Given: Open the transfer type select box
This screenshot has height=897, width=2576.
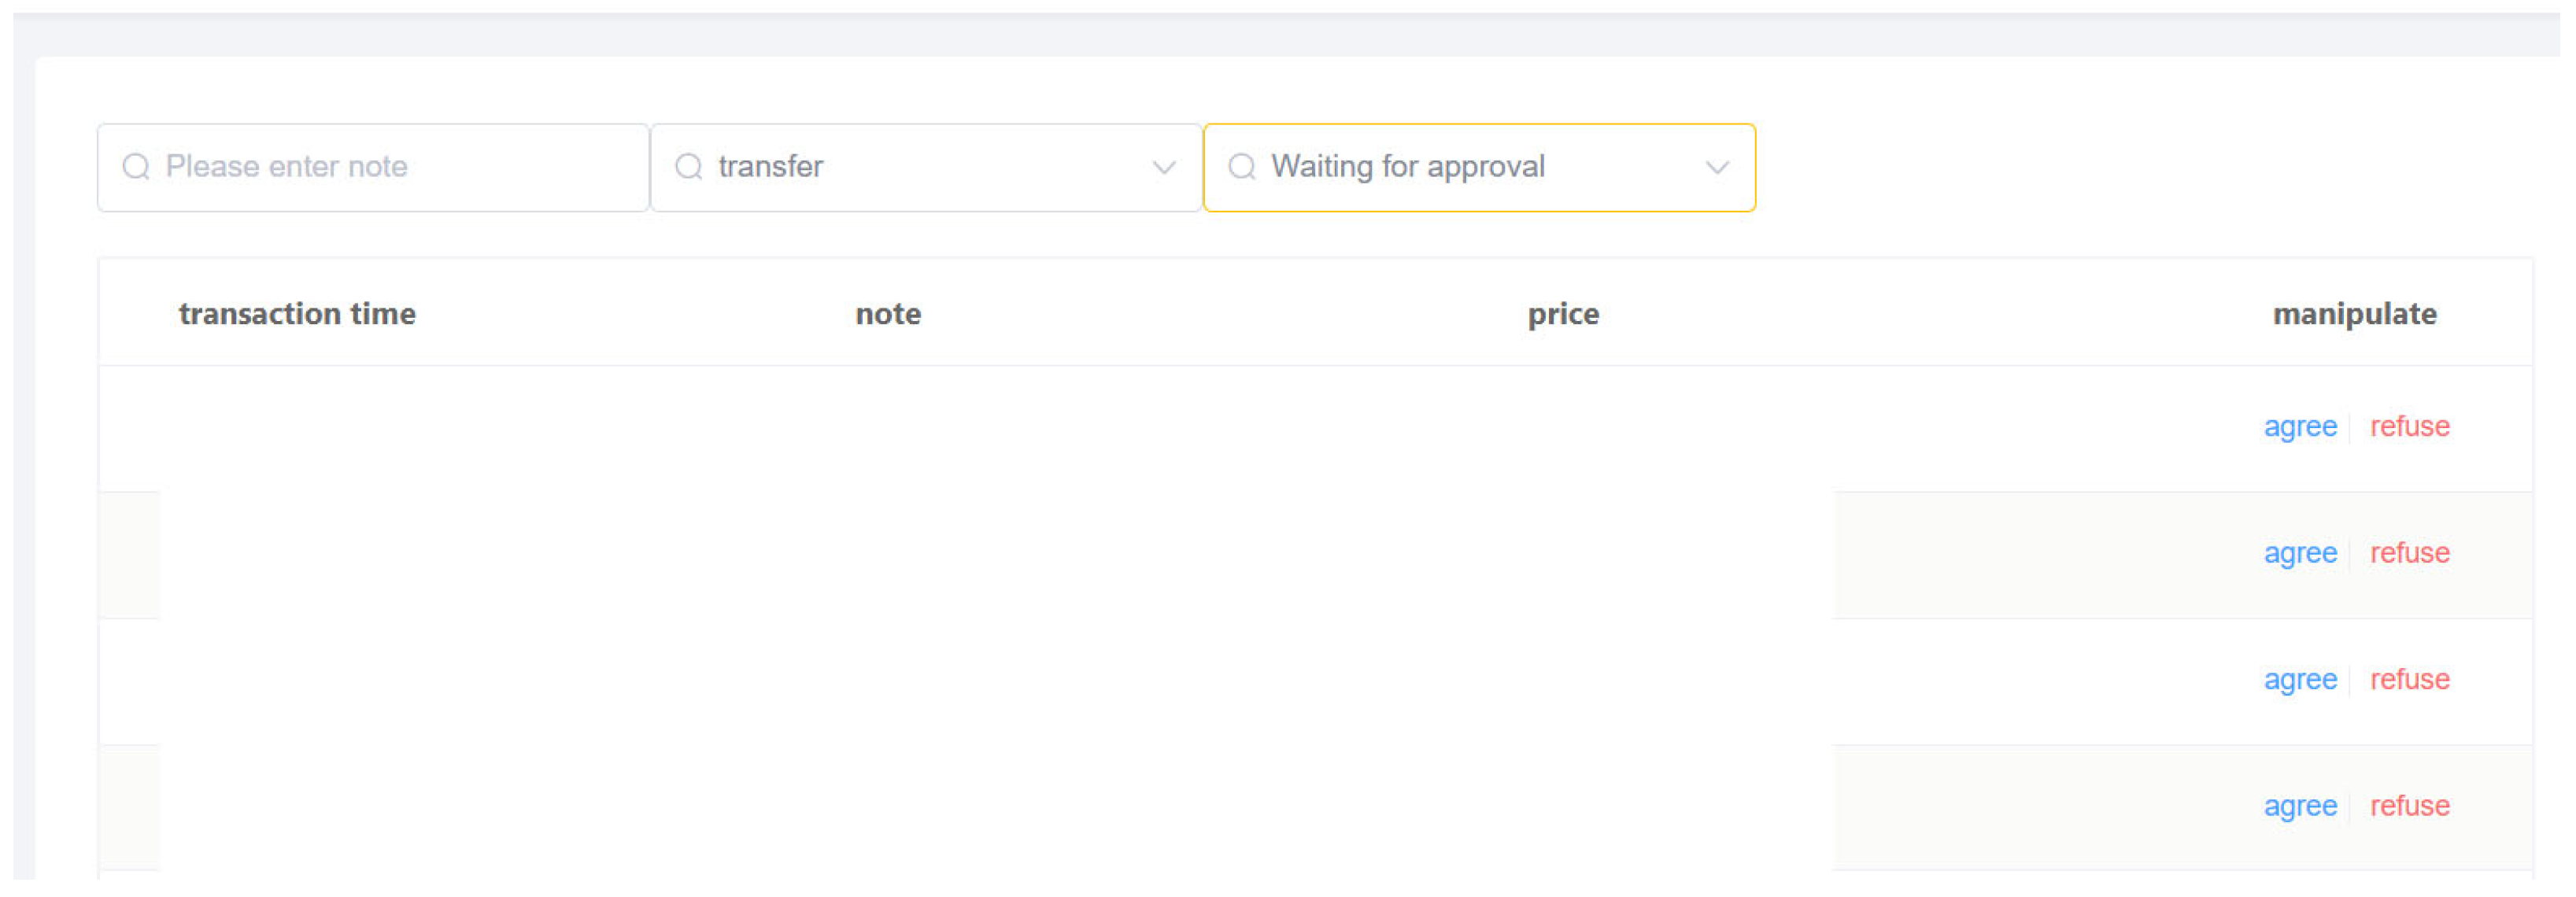Looking at the screenshot, I should coord(926,168).
